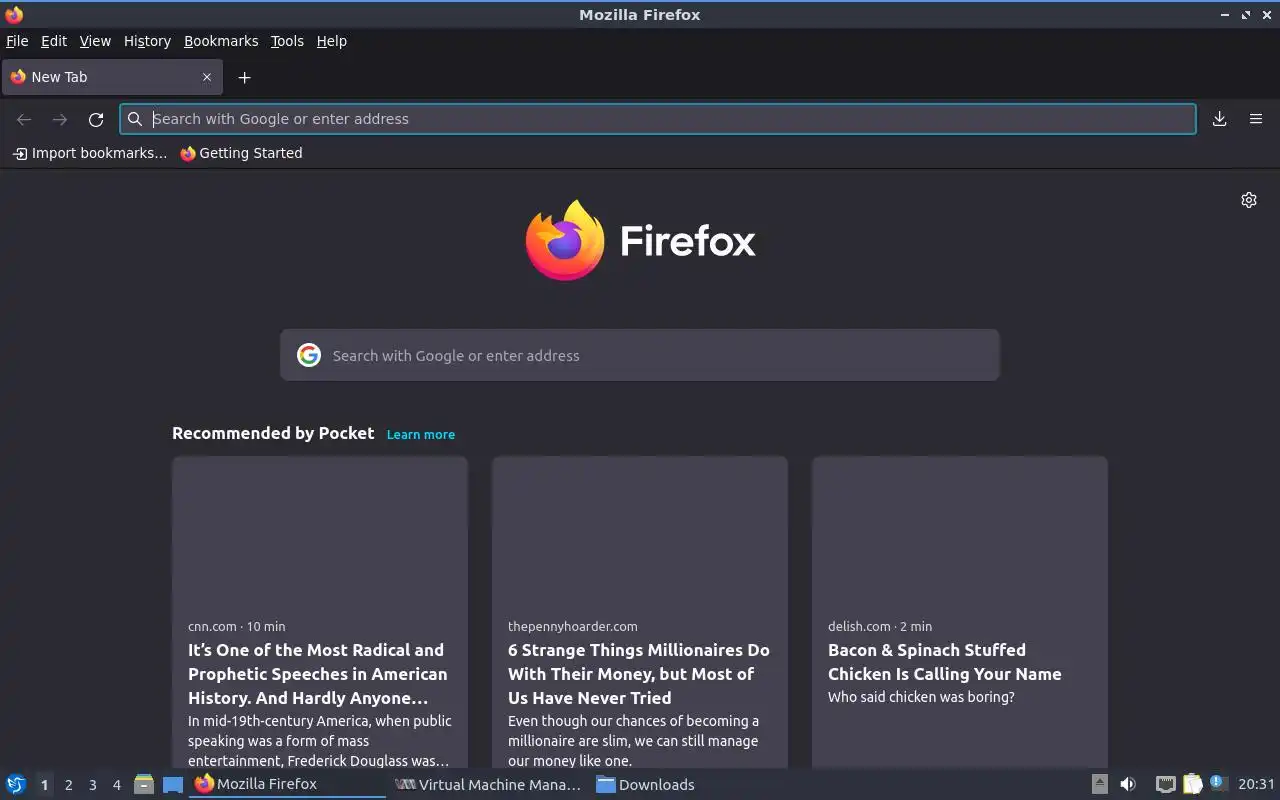Switch to workspace 1 in taskbar

pos(44,785)
